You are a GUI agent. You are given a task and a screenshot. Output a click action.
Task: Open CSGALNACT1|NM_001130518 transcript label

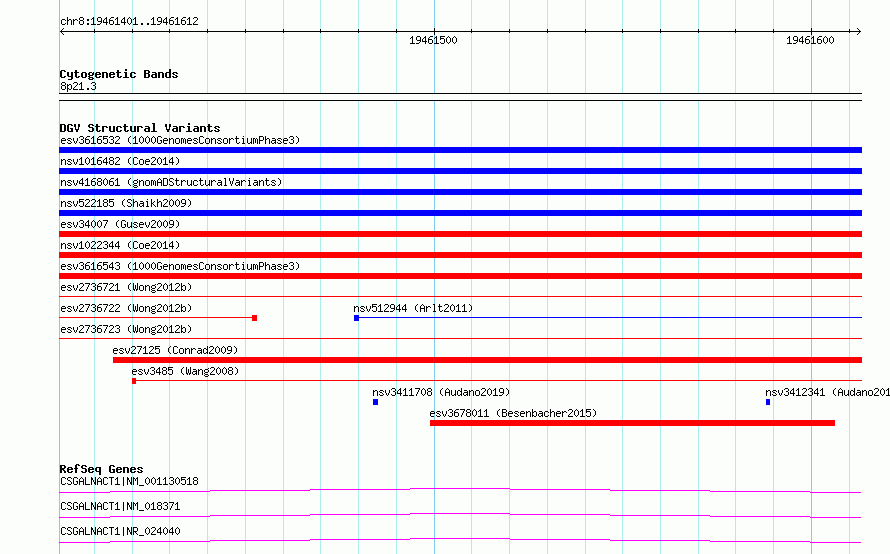coord(129,481)
